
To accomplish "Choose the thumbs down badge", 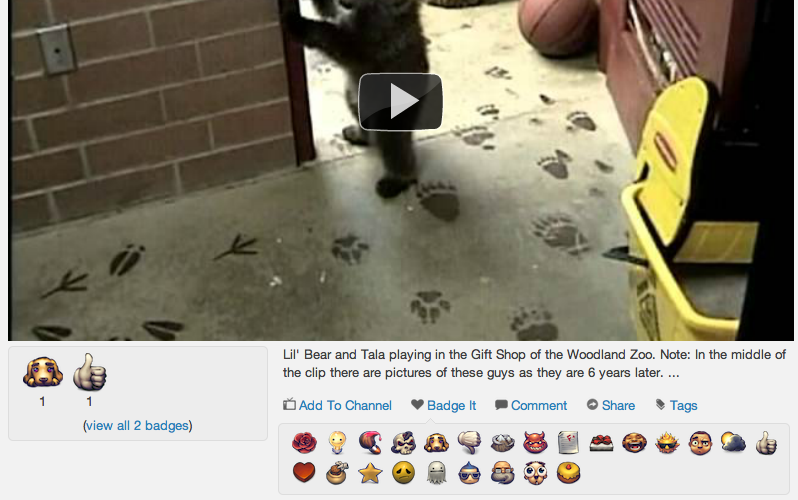I will [x=469, y=442].
